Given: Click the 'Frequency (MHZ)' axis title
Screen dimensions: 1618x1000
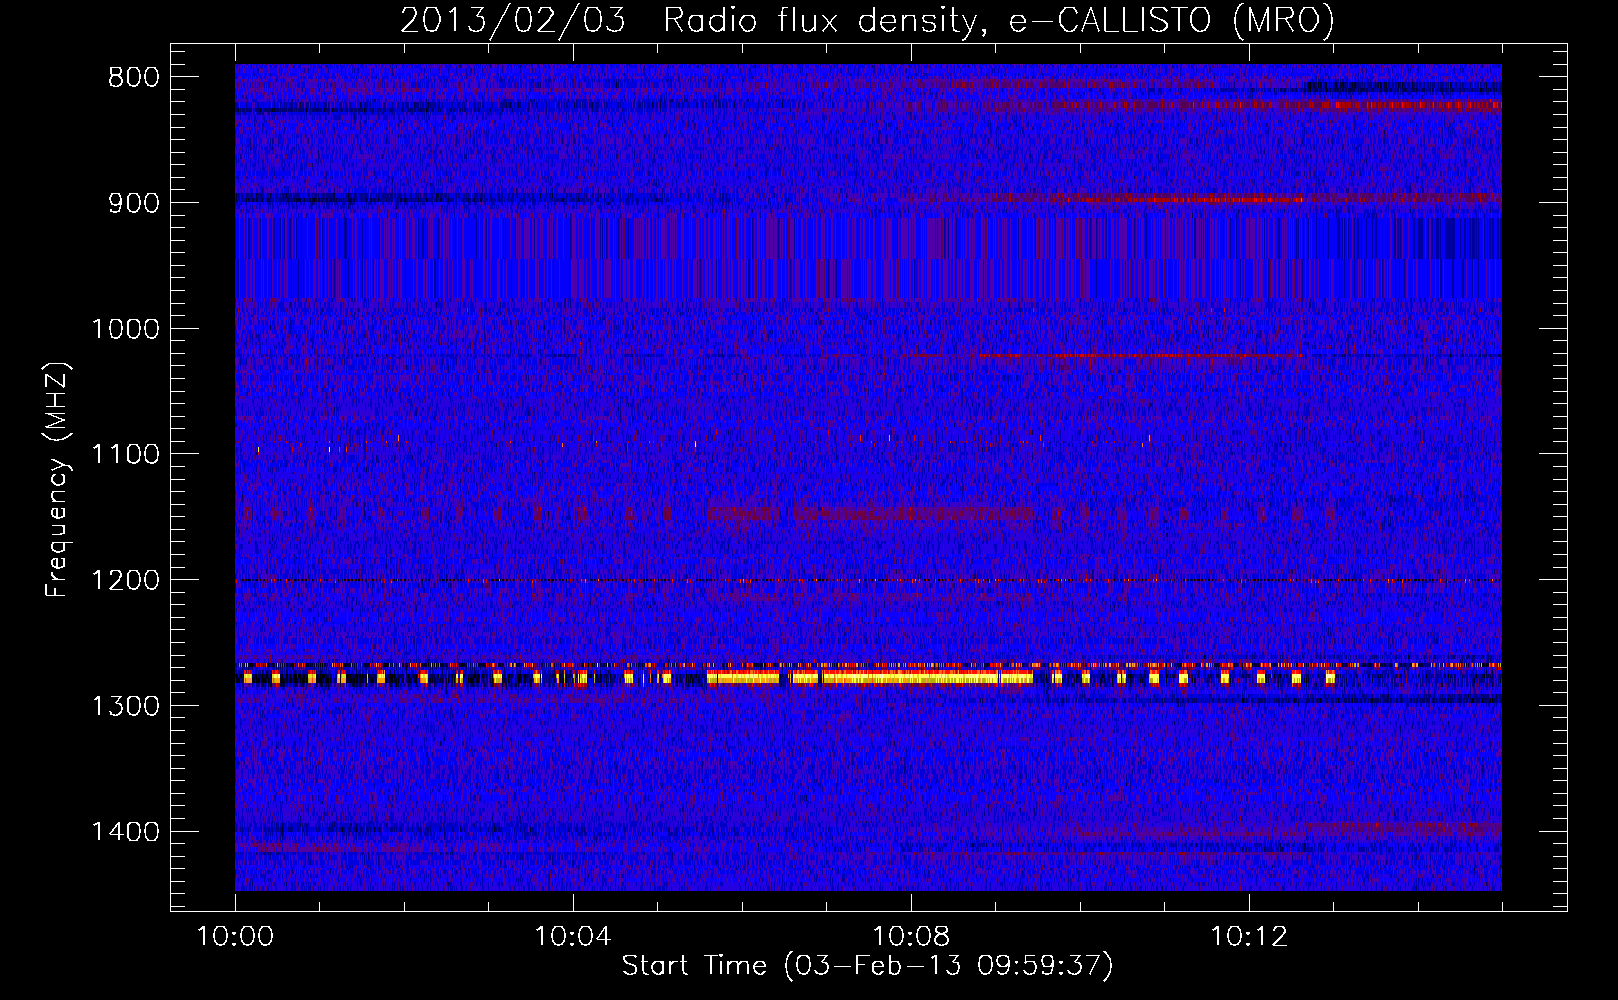Looking at the screenshot, I should tap(57, 480).
